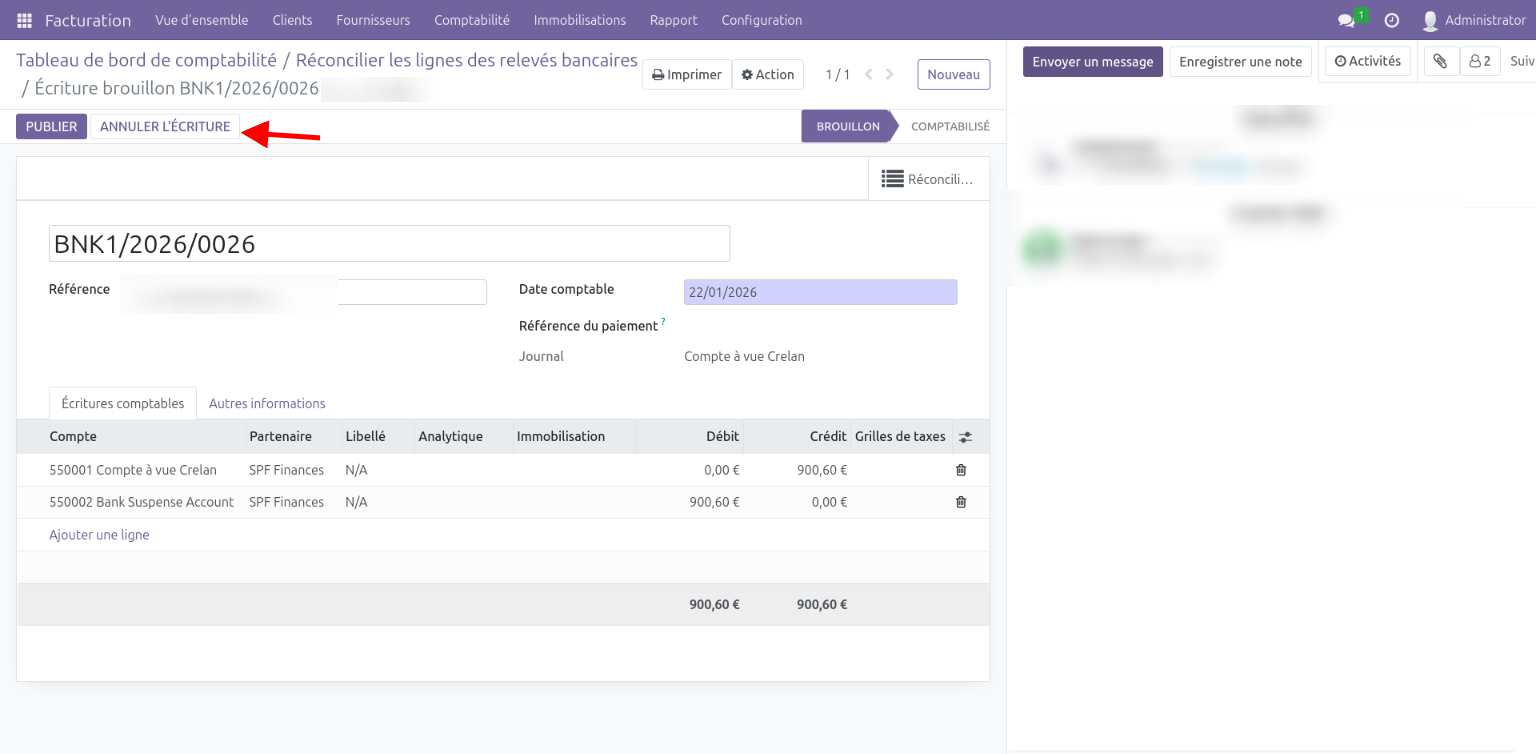This screenshot has width=1536, height=754.
Task: Open the activities clock icon in navbar
Action: click(1391, 20)
